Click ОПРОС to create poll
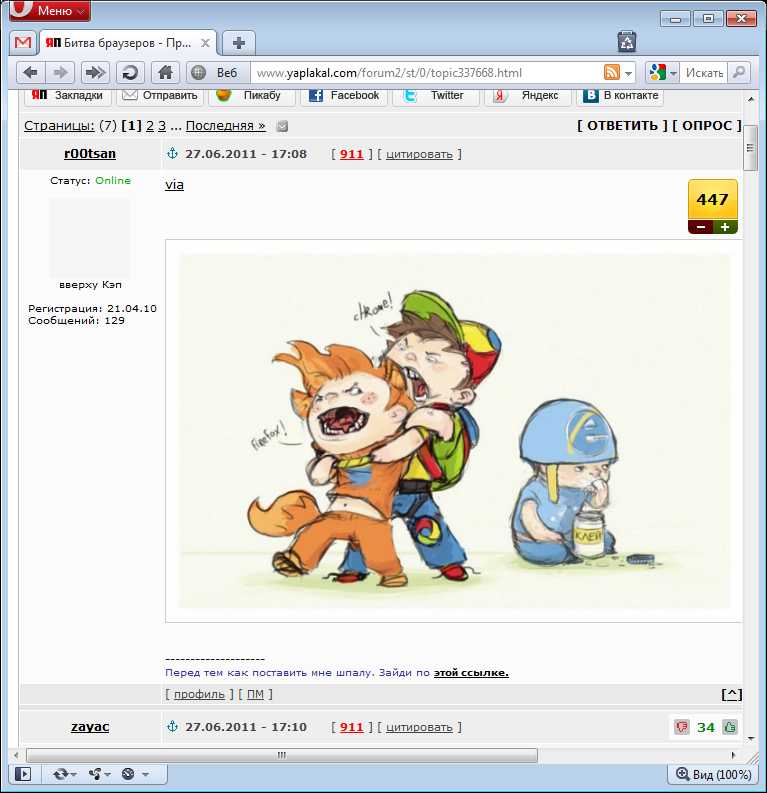The height and width of the screenshot is (793, 767). (707, 125)
